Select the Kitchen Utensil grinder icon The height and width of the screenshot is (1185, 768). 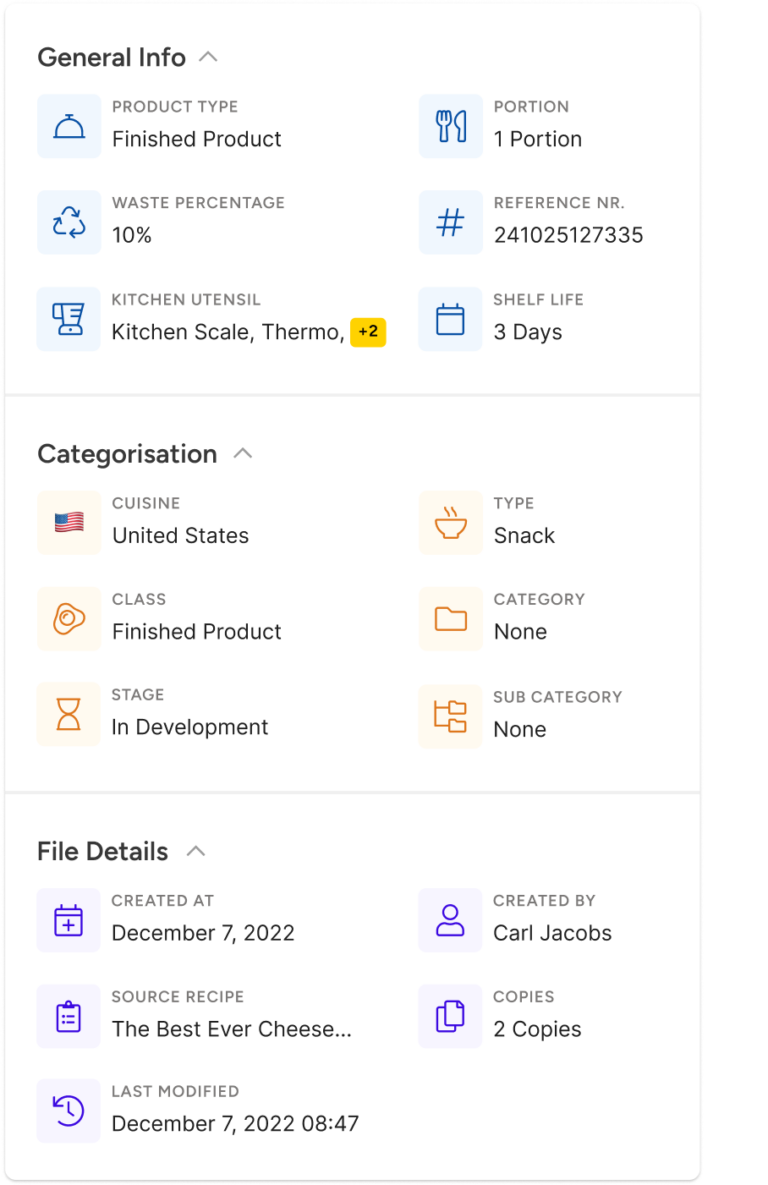[x=68, y=318]
